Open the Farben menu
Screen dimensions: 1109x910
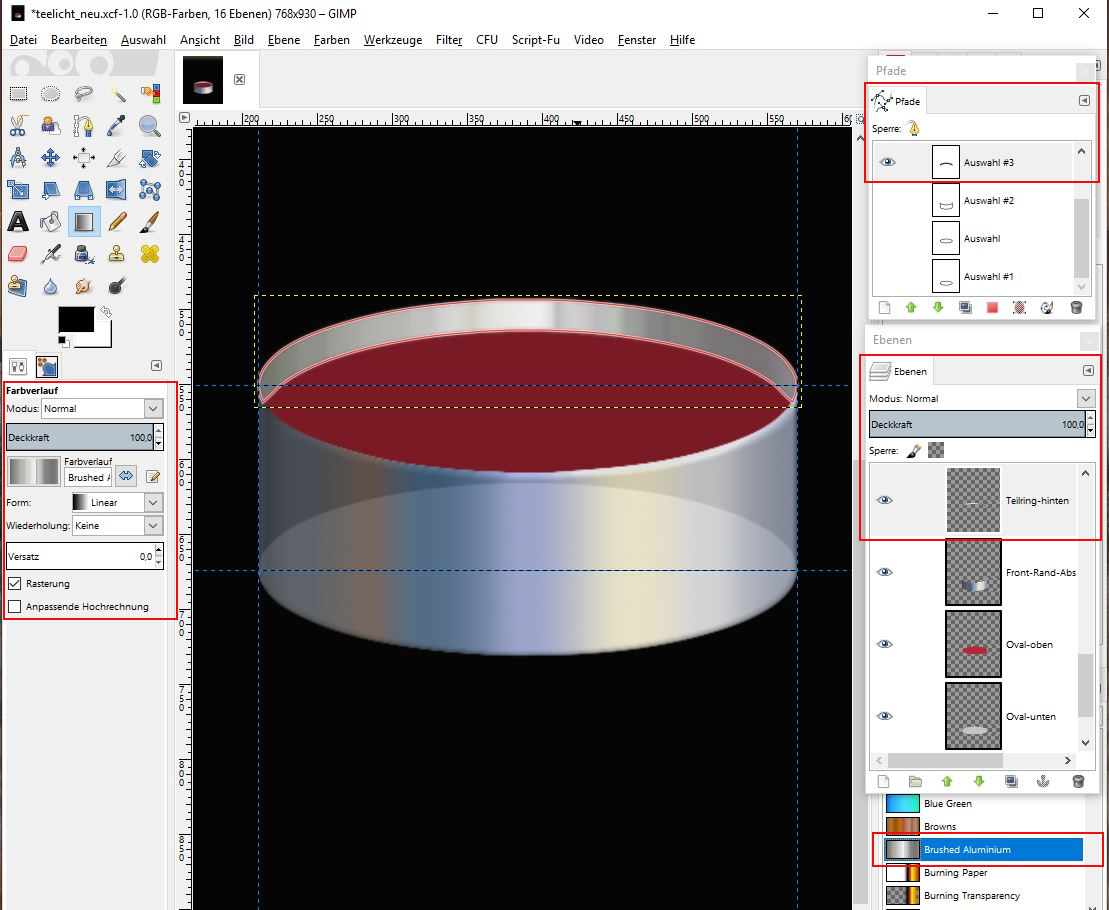tap(331, 40)
